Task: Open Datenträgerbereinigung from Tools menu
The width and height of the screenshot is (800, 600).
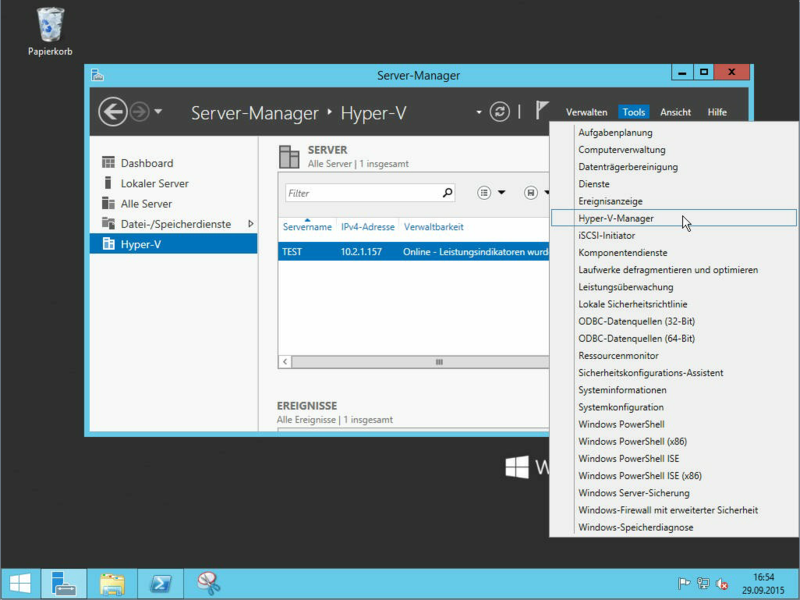Action: point(673,167)
